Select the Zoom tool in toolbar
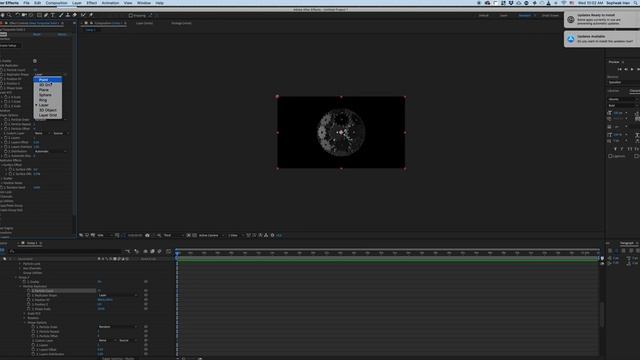 pos(9,15)
